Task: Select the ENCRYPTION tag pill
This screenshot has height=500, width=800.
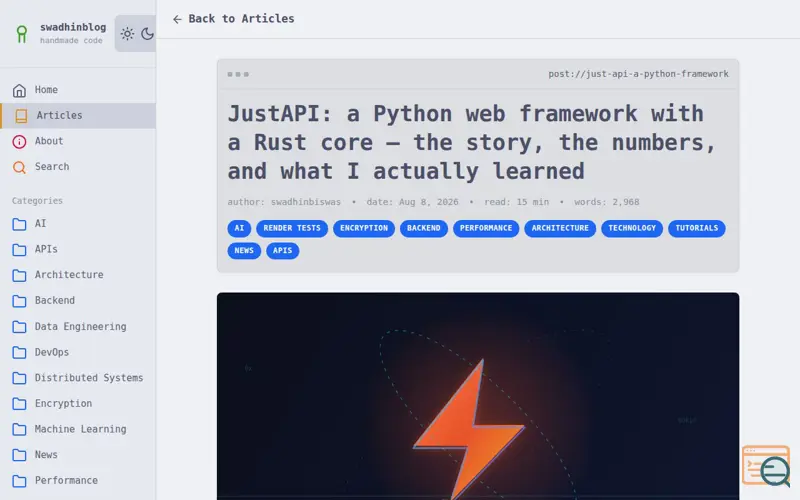Action: pos(364,228)
